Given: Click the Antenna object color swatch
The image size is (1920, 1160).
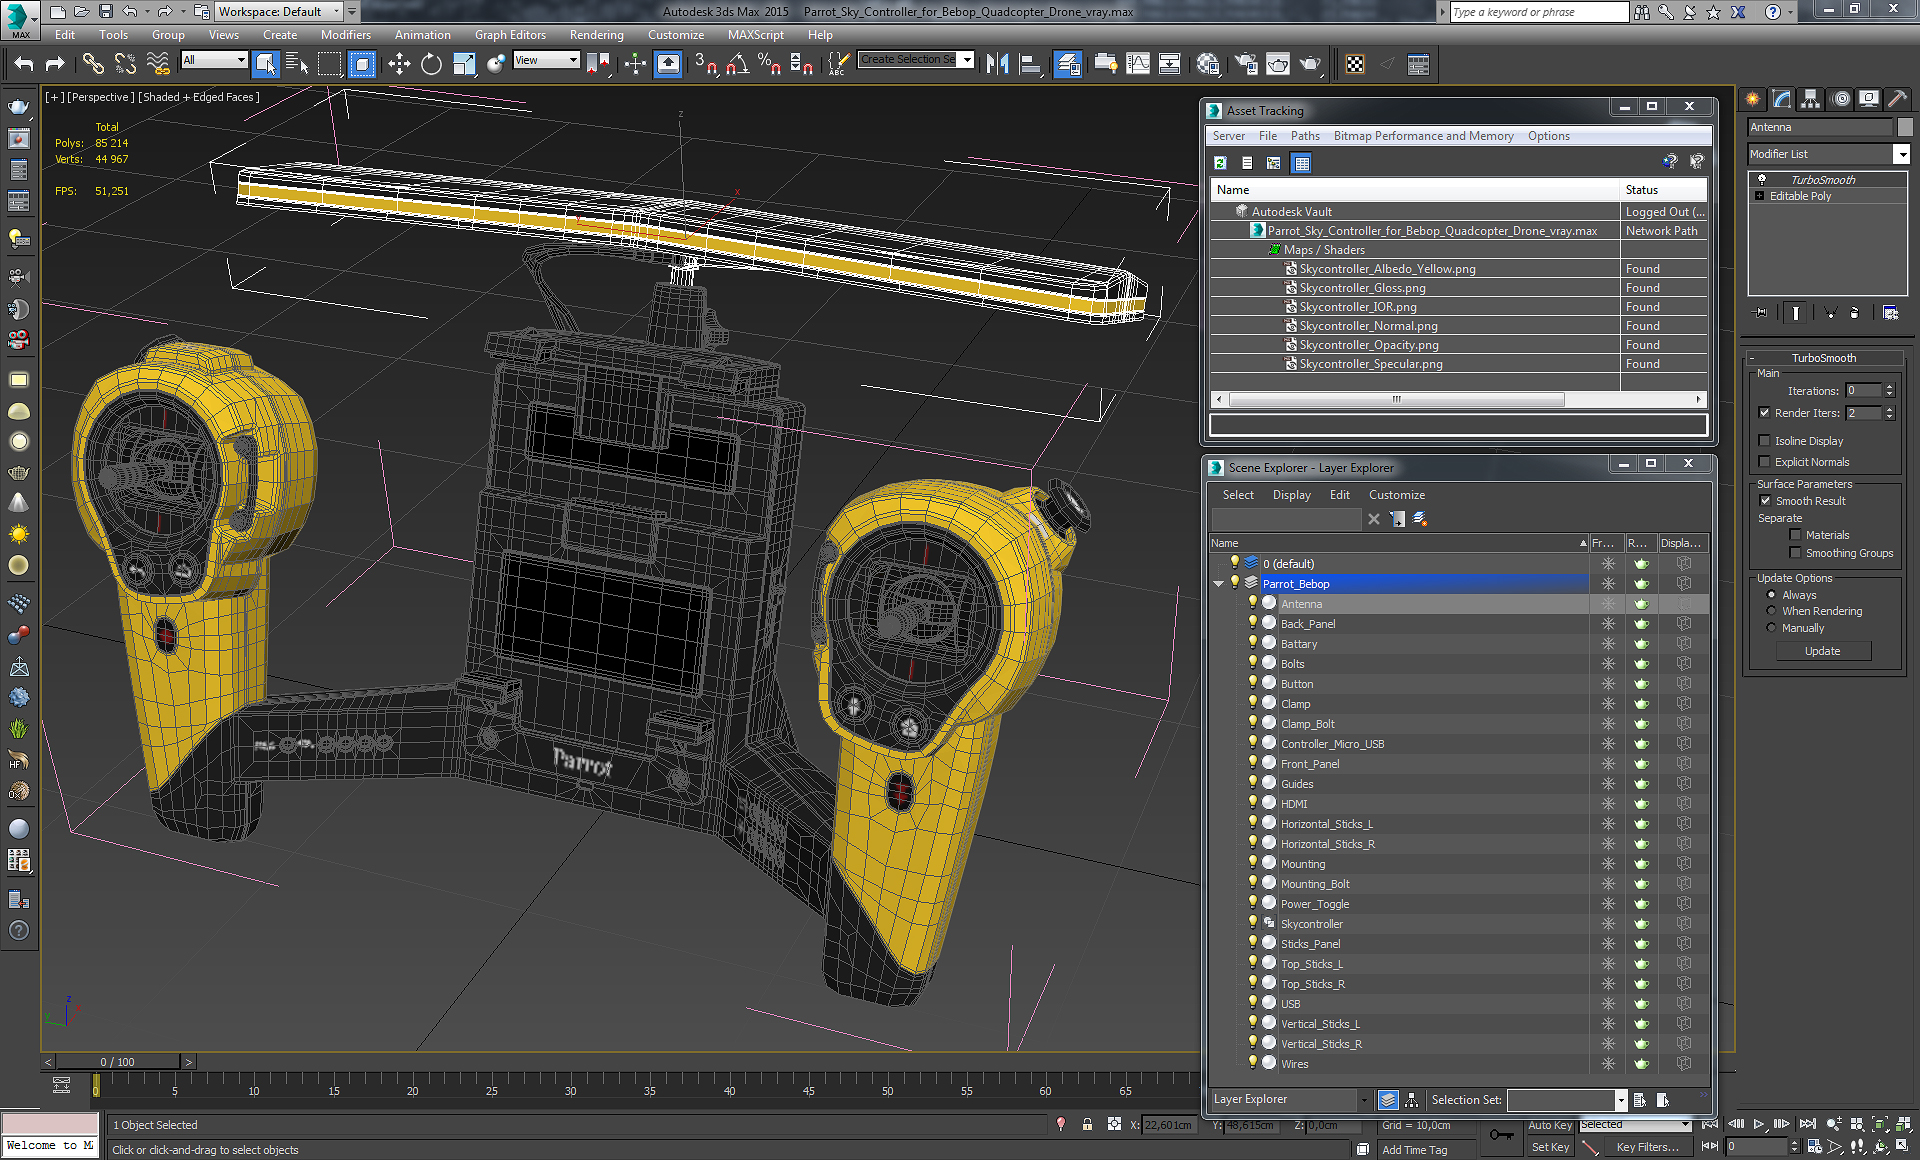Looking at the screenshot, I should tap(1905, 127).
